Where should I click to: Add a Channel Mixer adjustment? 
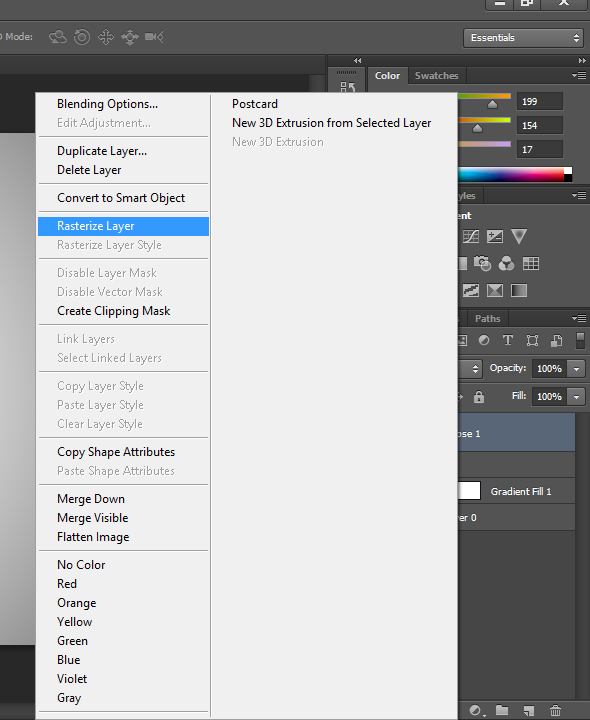[506, 264]
